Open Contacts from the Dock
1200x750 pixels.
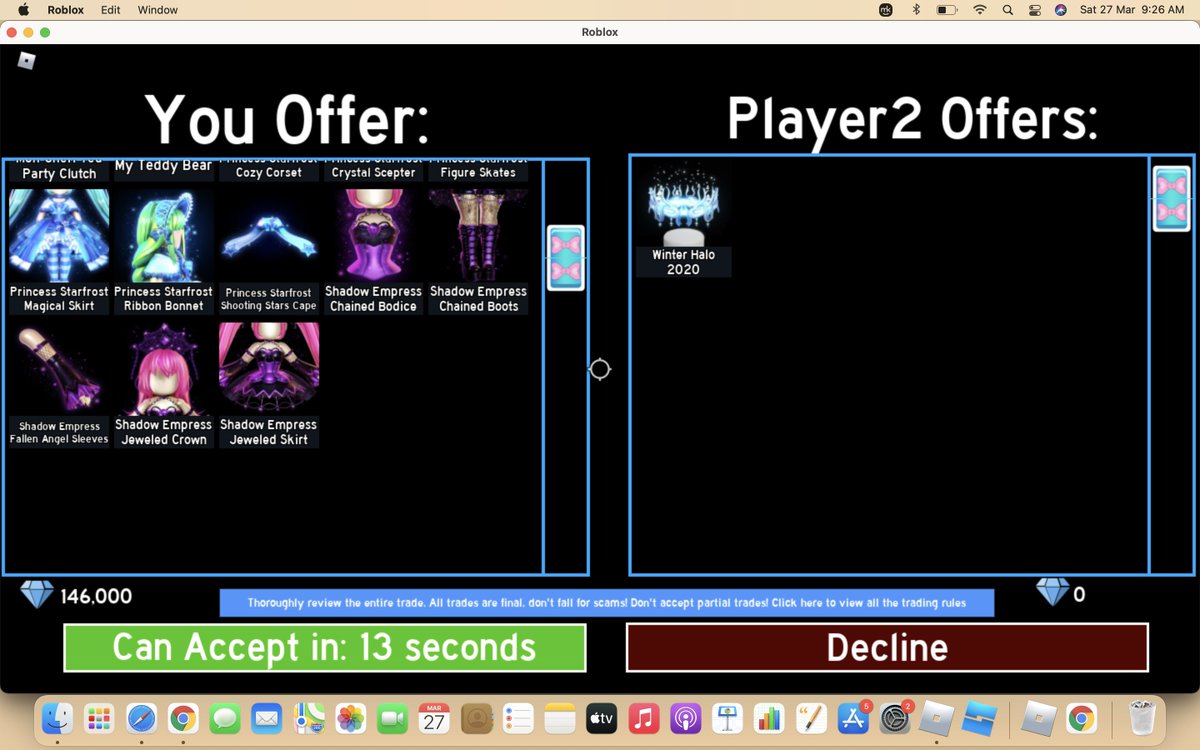477,718
